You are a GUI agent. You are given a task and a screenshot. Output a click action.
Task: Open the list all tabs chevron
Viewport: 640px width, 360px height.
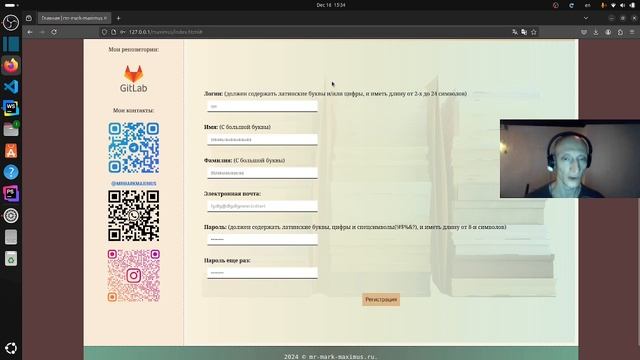(x=586, y=18)
